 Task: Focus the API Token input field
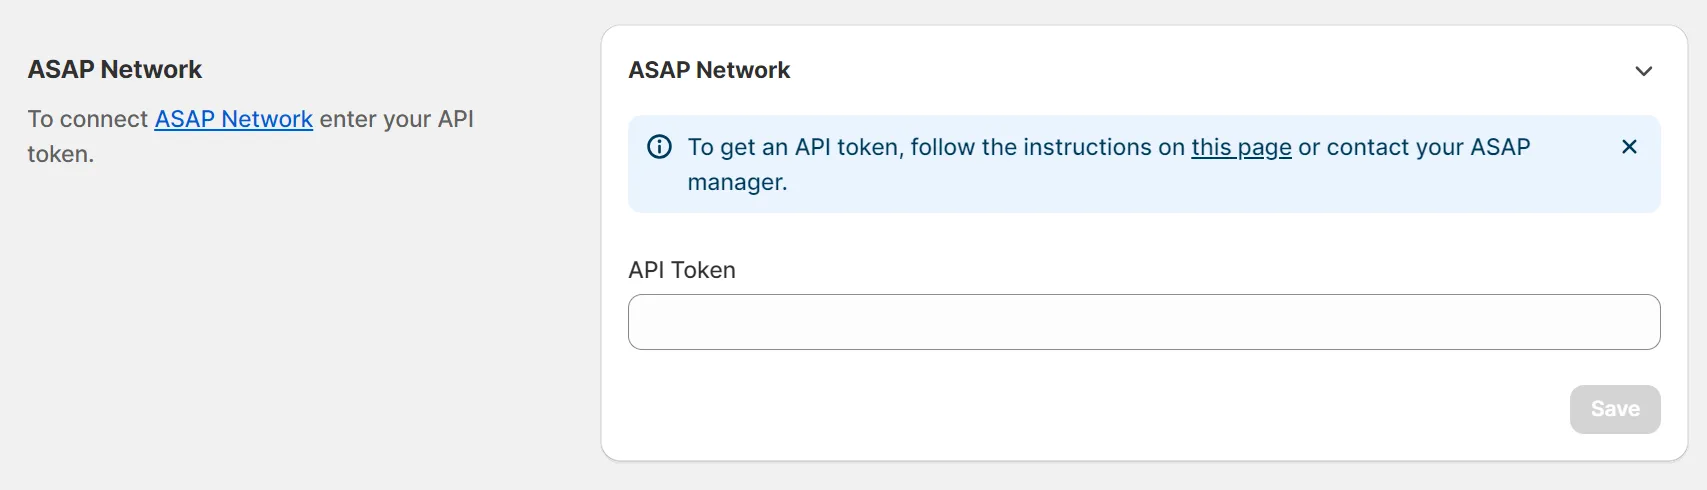tap(1143, 322)
